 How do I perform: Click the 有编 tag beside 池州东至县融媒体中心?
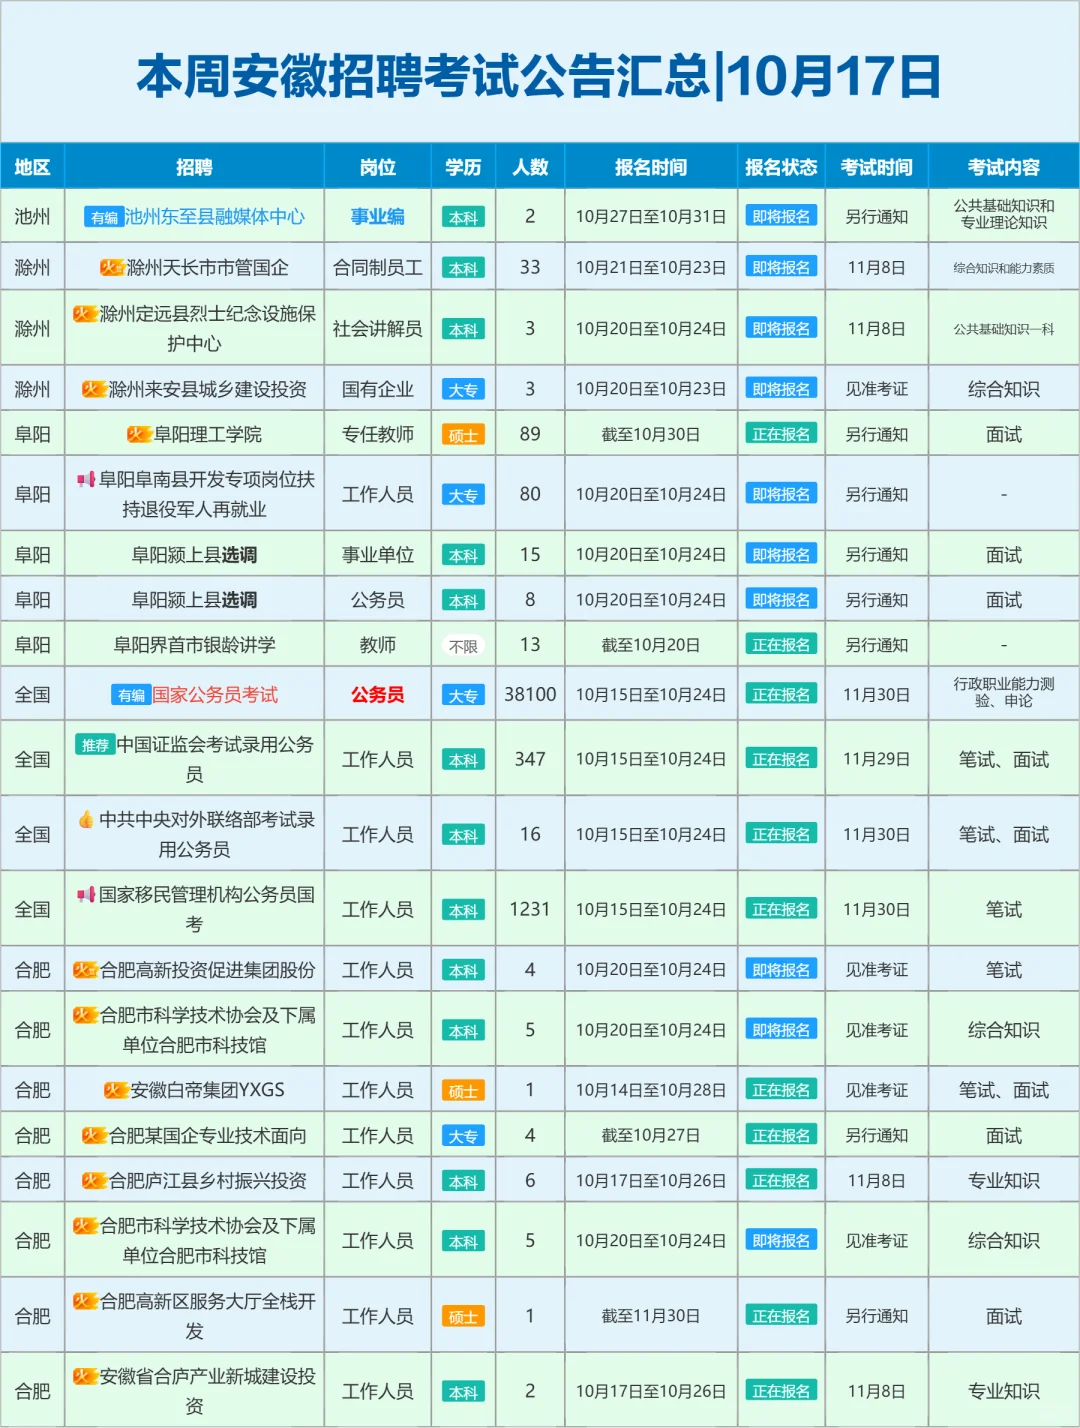click(x=104, y=217)
